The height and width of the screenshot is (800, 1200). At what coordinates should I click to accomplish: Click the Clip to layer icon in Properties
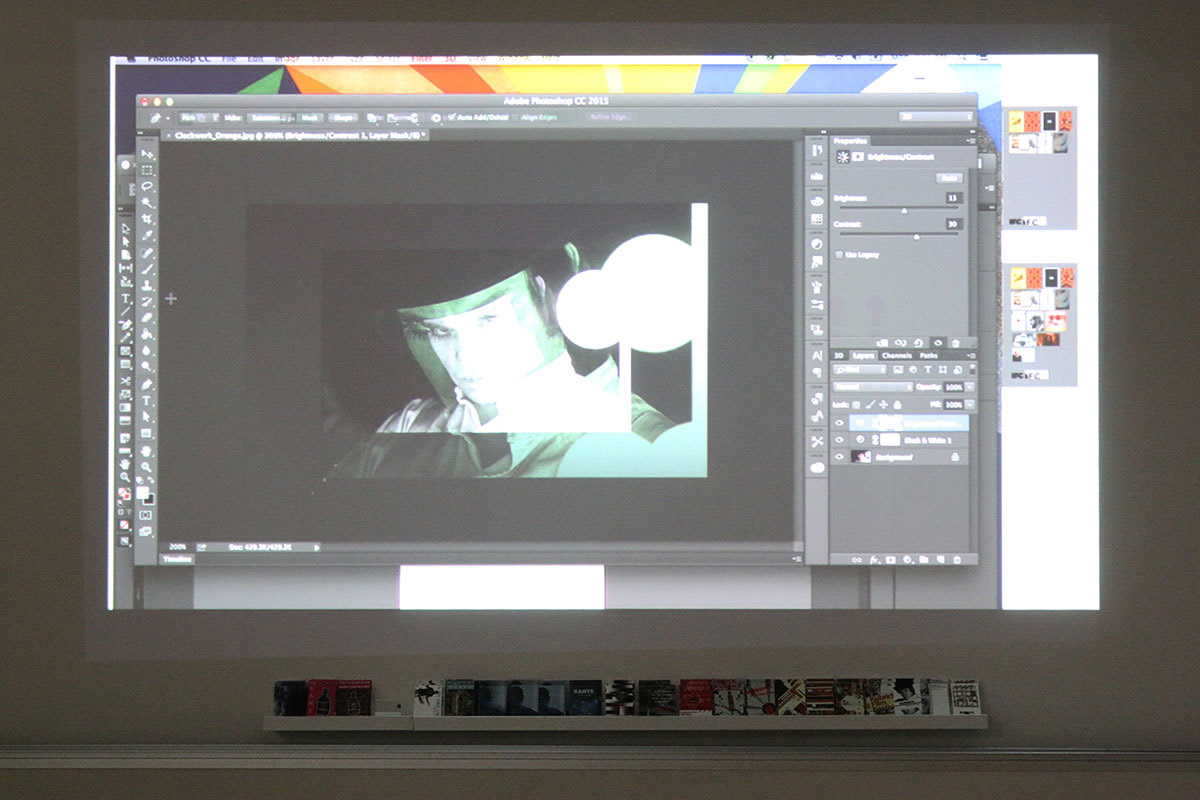tap(883, 342)
